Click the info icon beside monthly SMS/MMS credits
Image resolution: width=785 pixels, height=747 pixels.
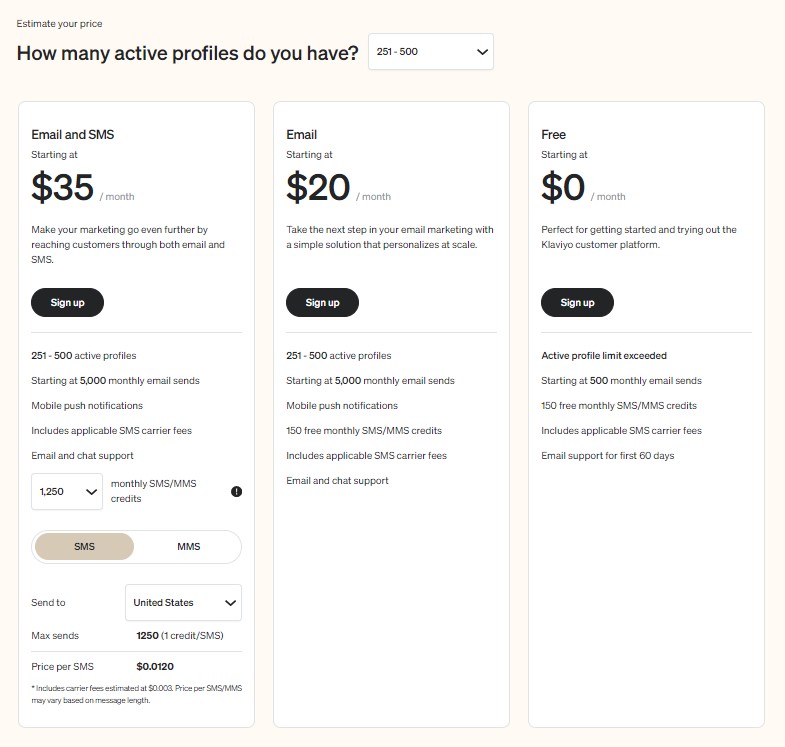tap(236, 491)
